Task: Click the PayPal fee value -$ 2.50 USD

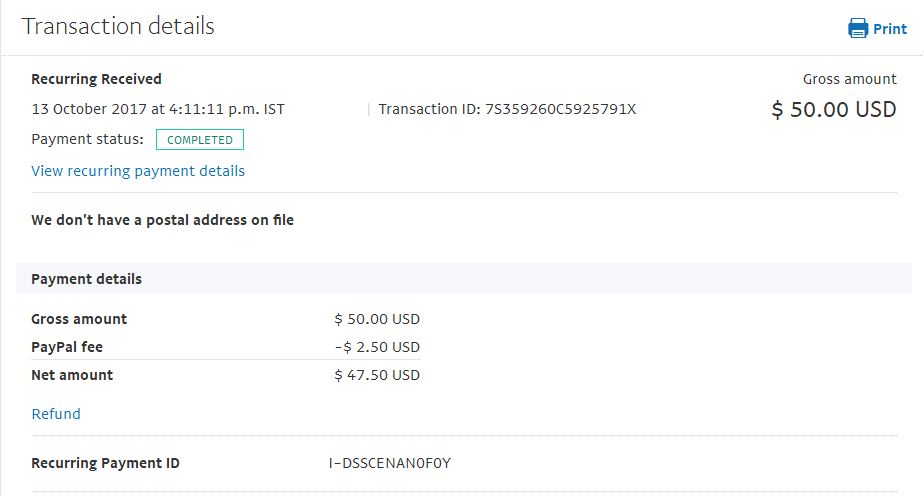Action: pos(377,347)
